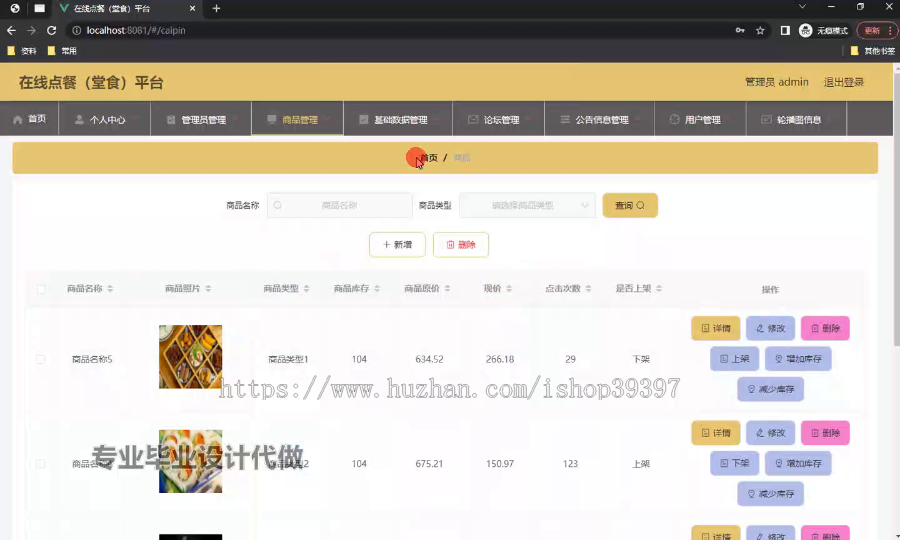Bookmark this page with the star icon

(x=760, y=30)
